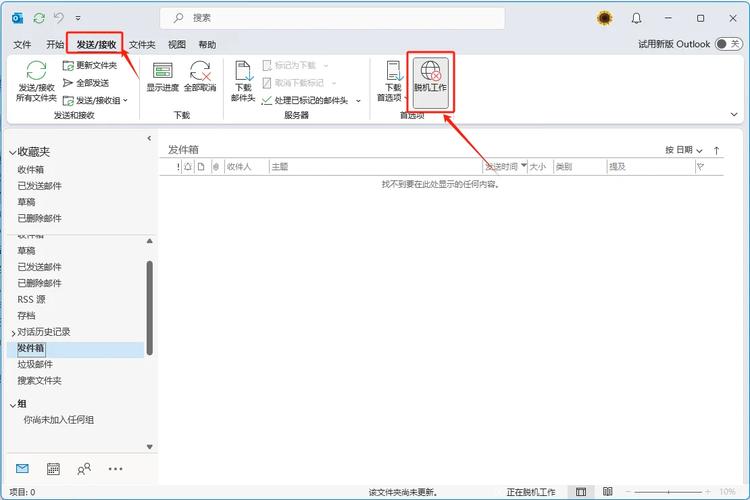The height and width of the screenshot is (500, 750).
Task: Collapse the folder pane arrow
Action: (149, 138)
